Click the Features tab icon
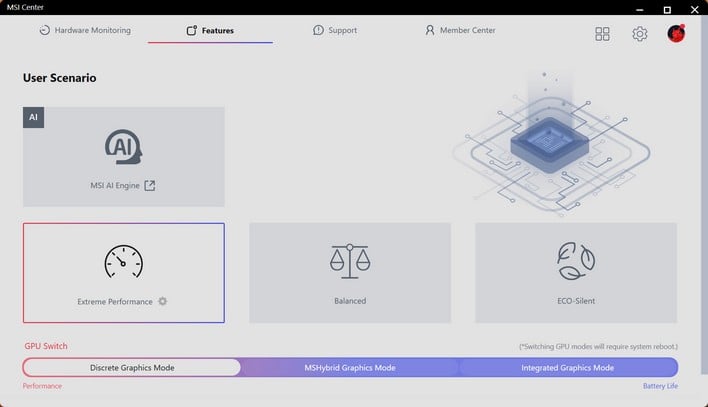 point(191,30)
